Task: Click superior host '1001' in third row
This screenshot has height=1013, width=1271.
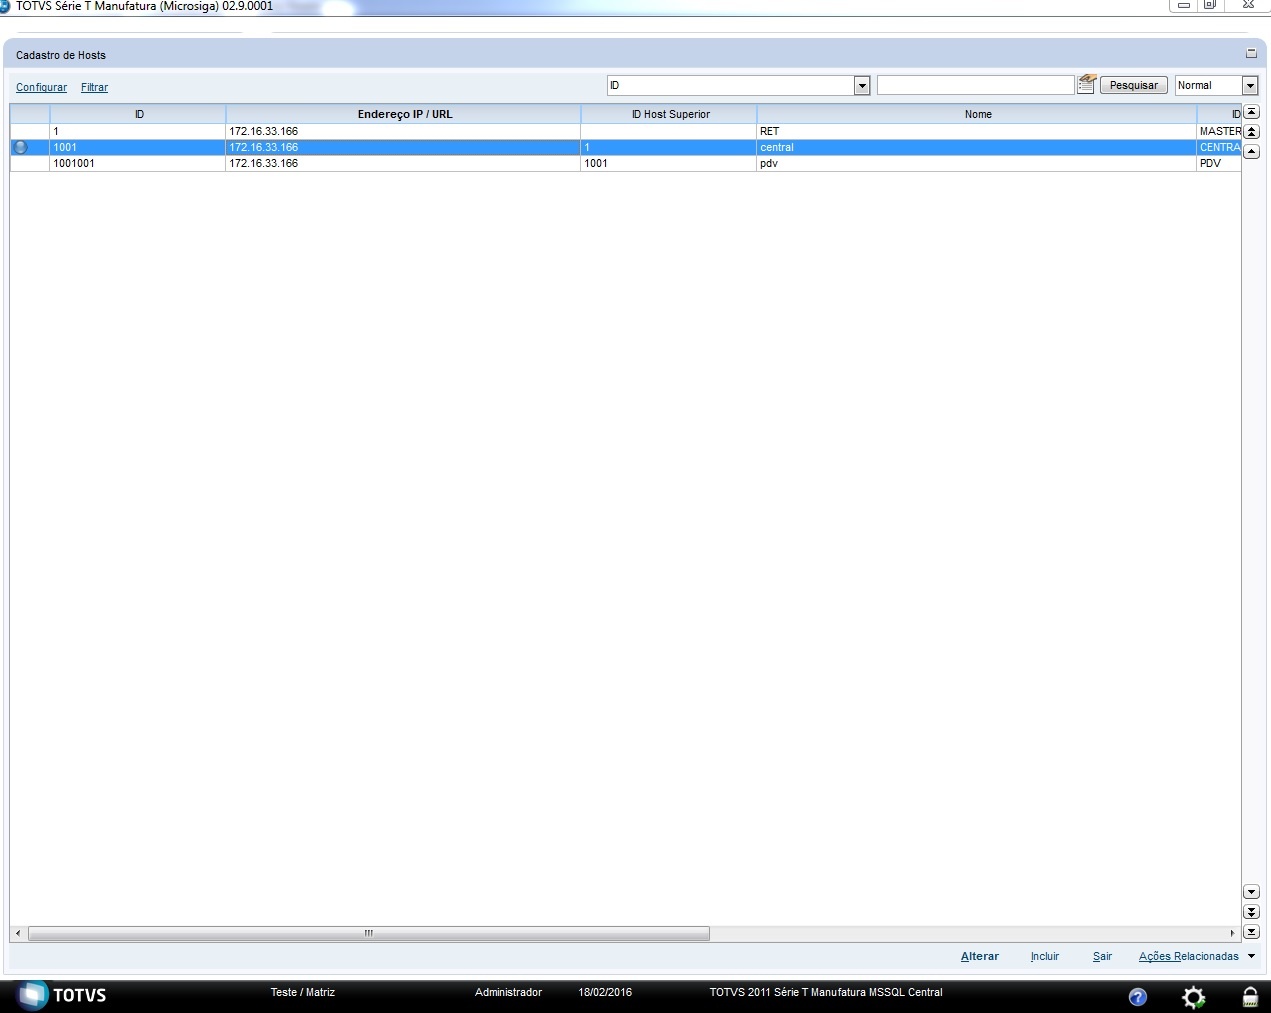Action: click(x=669, y=163)
